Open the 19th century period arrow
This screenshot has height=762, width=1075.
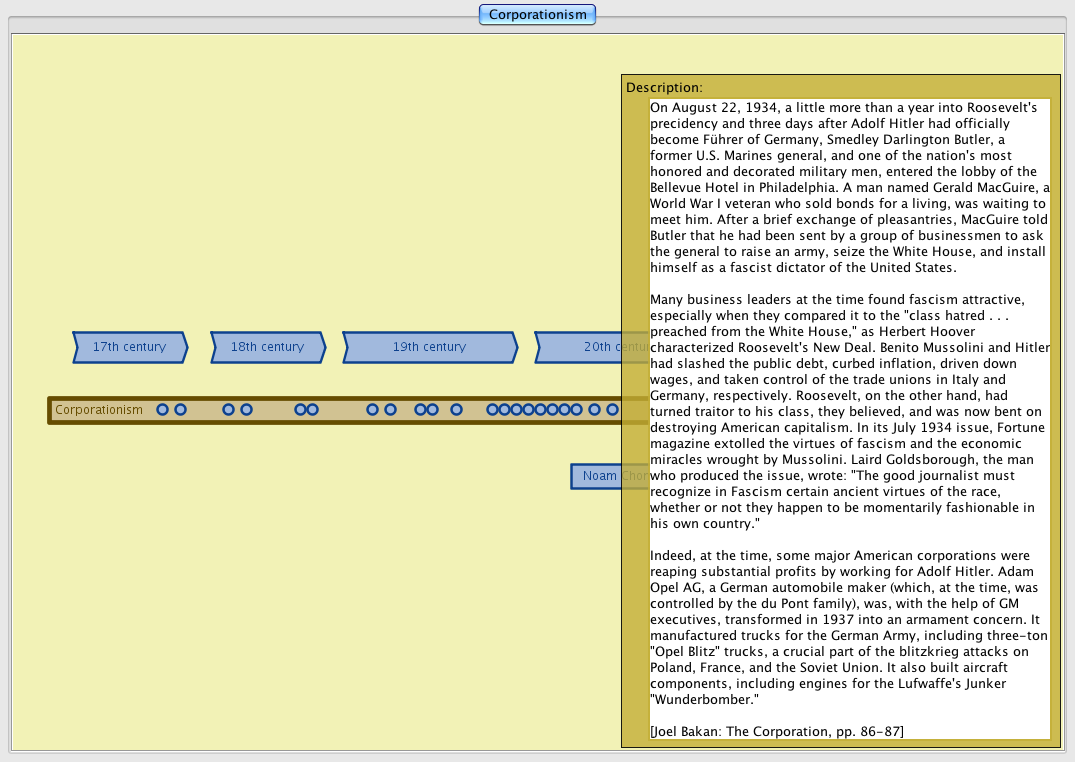tap(429, 347)
